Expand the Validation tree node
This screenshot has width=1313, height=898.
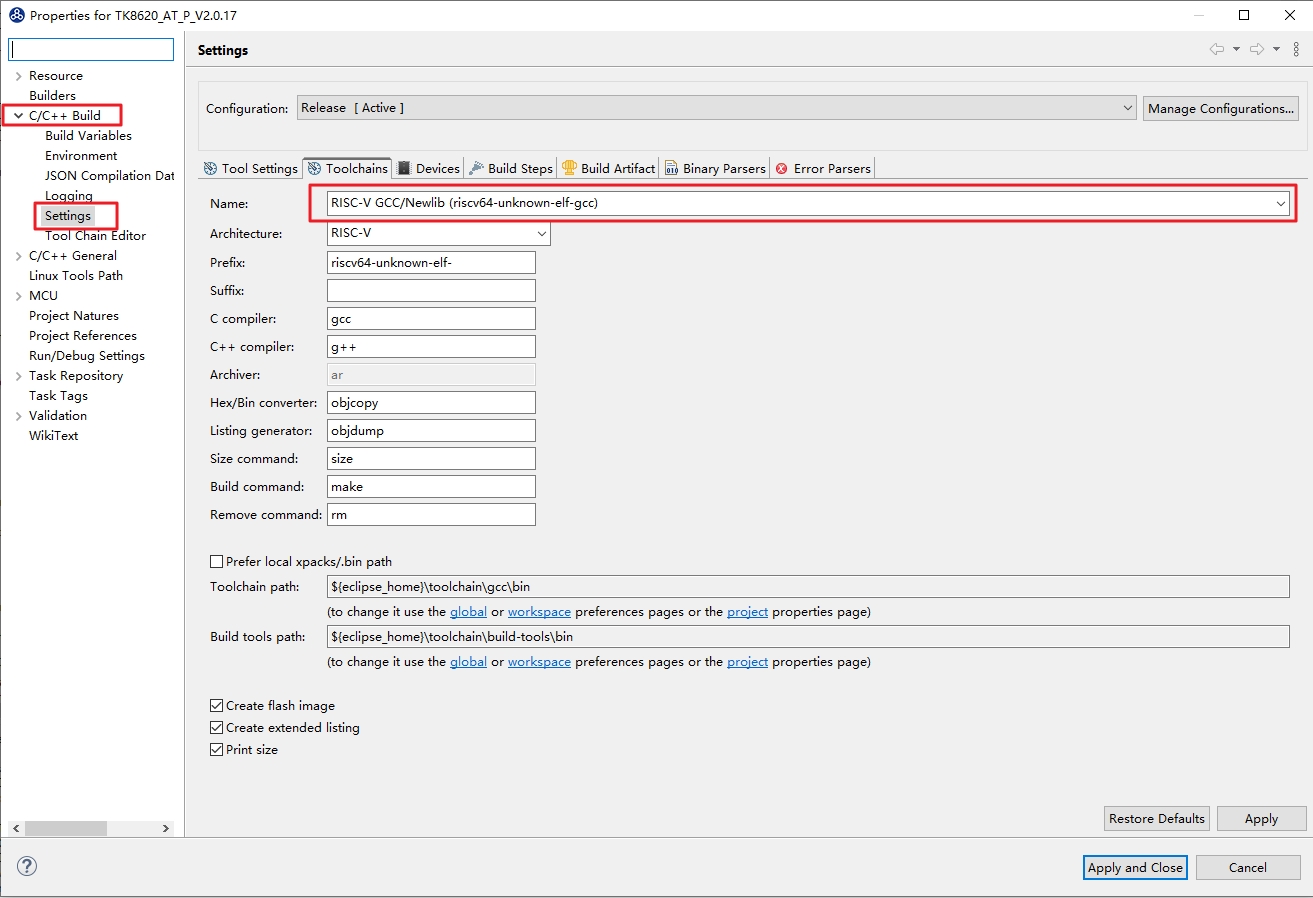(x=18, y=416)
